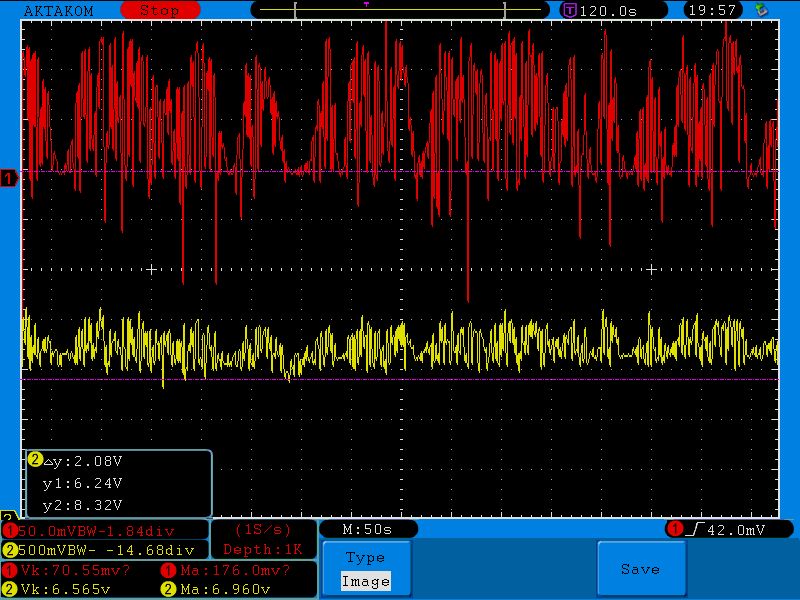Viewport: 800px width, 600px height.
Task: Click the 19:57 clock display
Action: coord(714,10)
